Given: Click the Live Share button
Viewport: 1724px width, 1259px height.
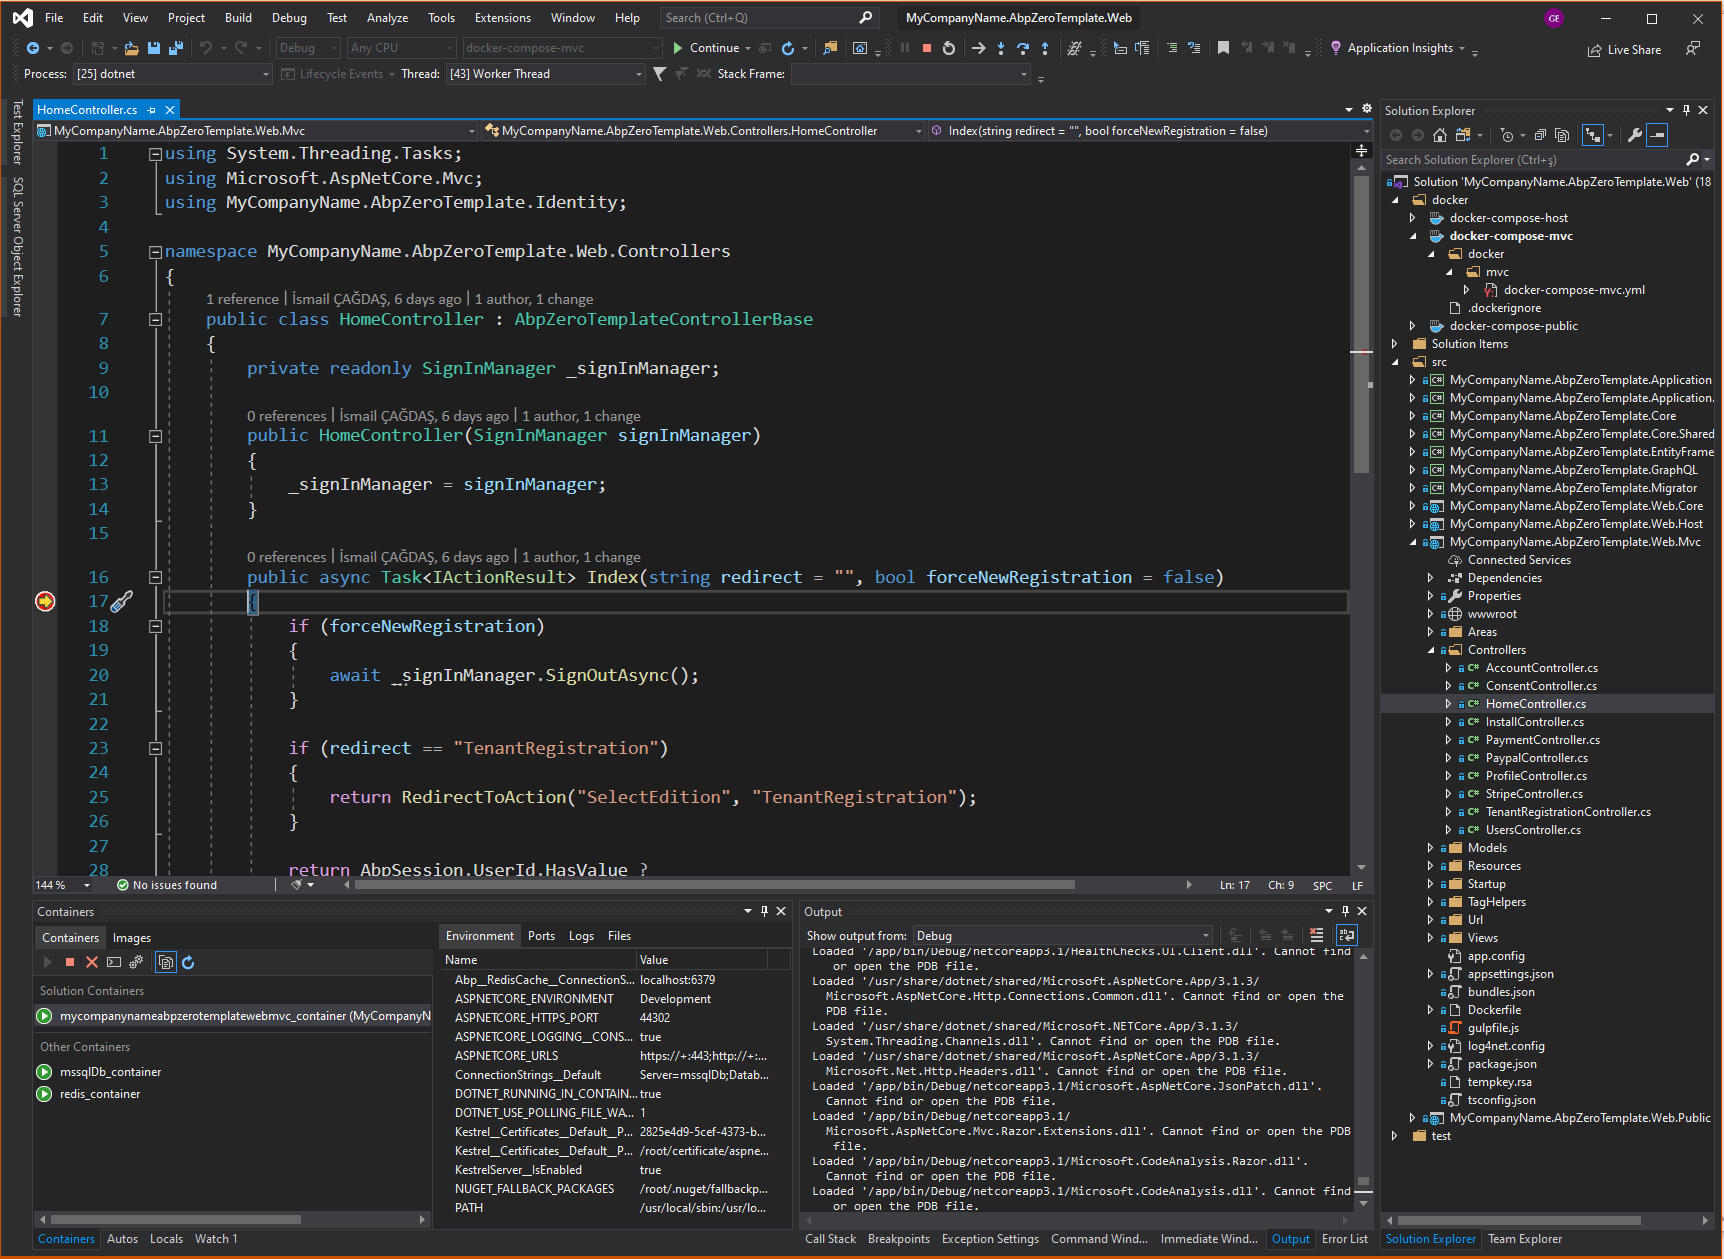Looking at the screenshot, I should [x=1624, y=50].
